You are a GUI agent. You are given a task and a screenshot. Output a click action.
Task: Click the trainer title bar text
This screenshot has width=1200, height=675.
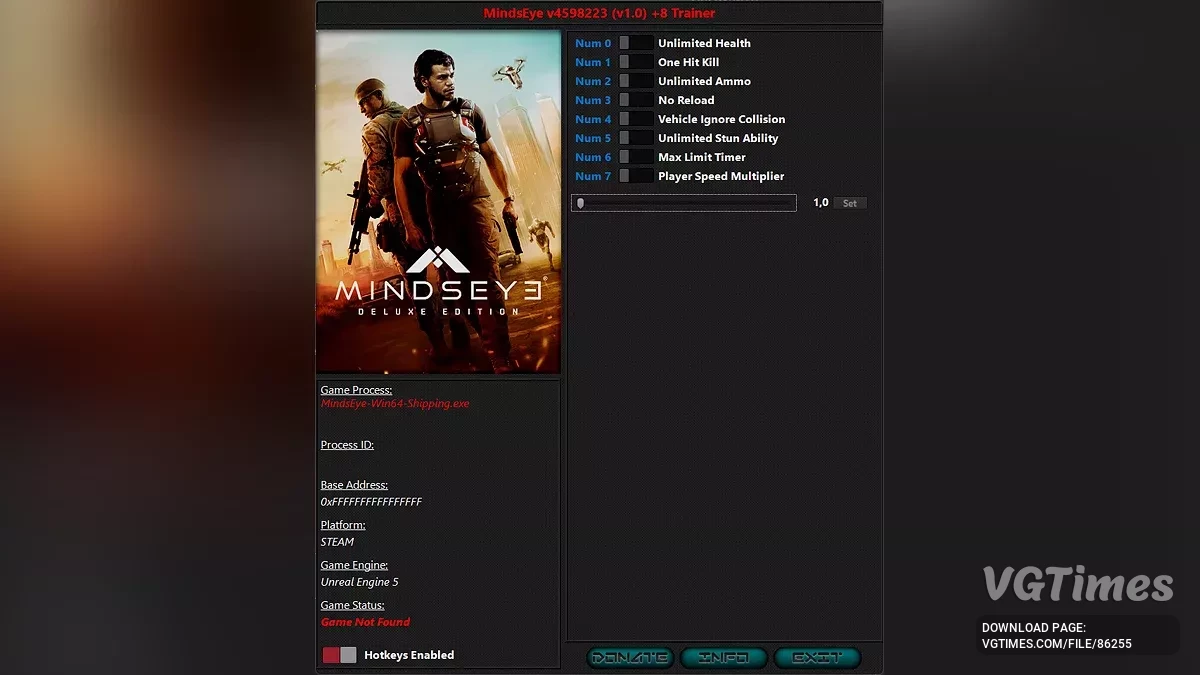pos(599,13)
